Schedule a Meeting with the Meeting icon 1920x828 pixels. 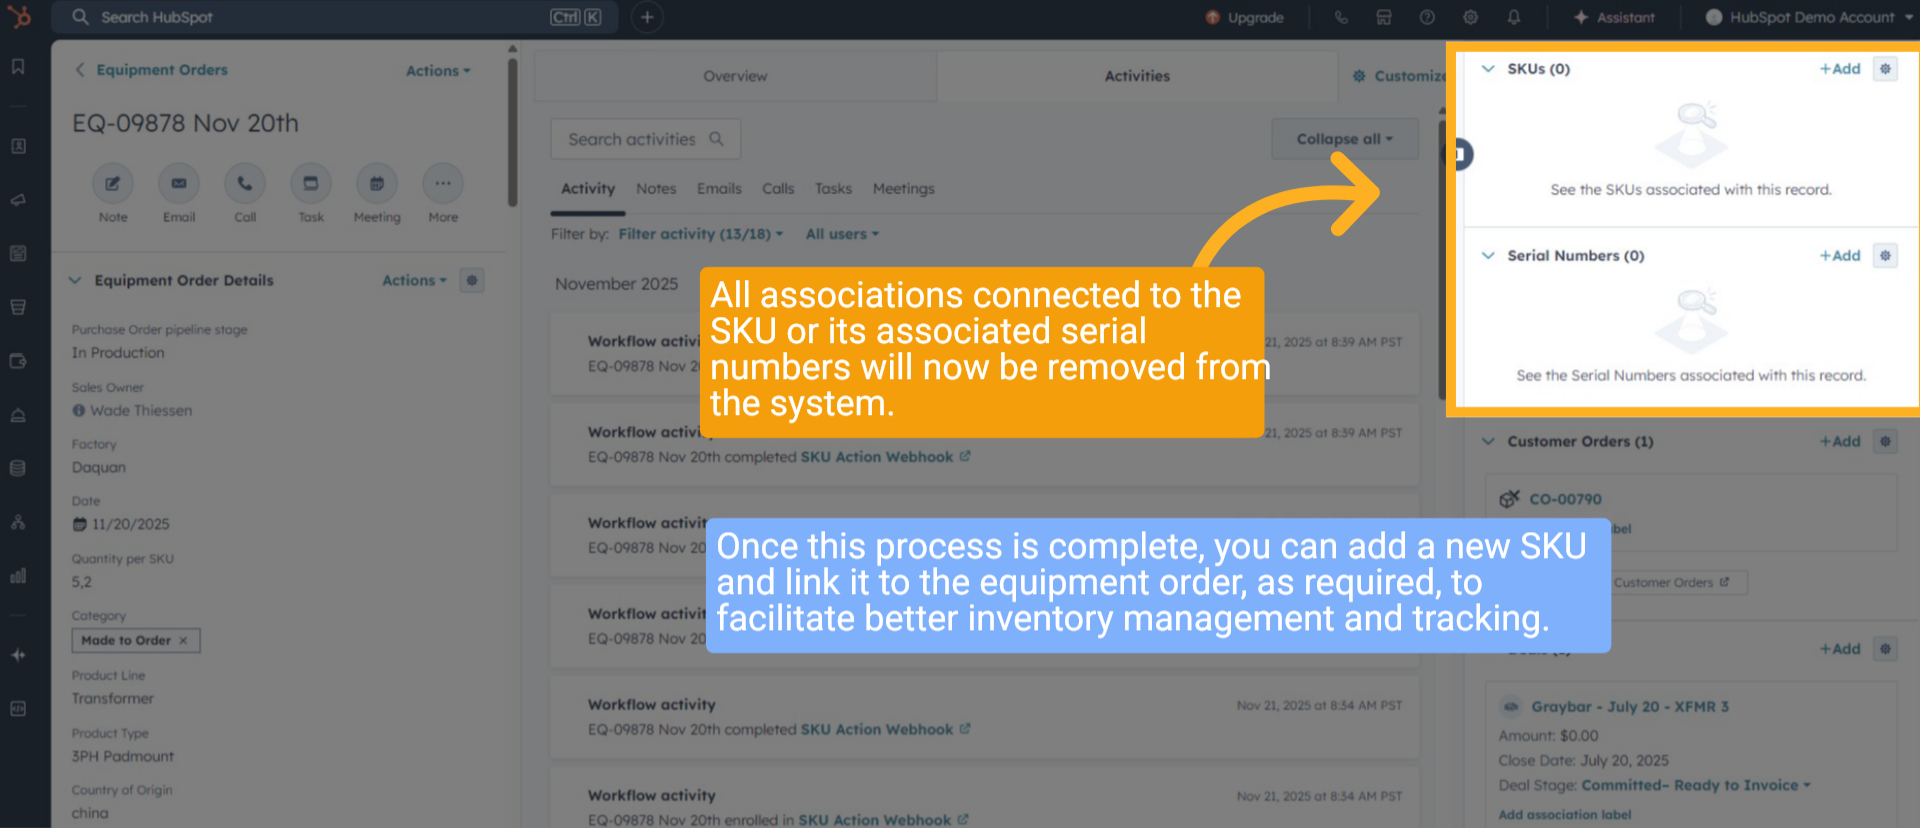(x=377, y=184)
